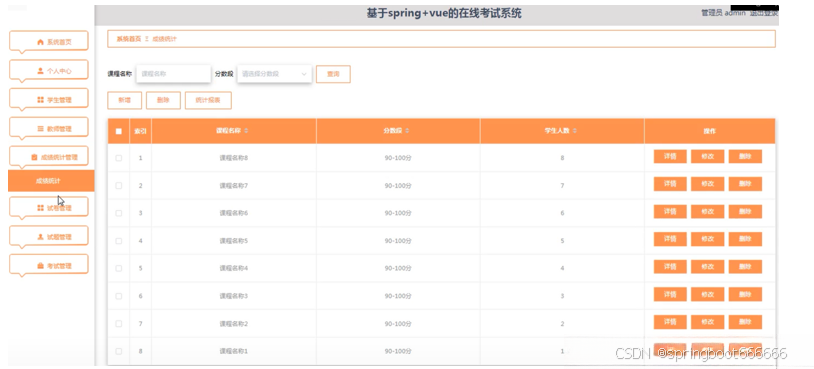814x369 pixels.
Task: Open 详情 for 课程名称3 row
Action: (670, 294)
